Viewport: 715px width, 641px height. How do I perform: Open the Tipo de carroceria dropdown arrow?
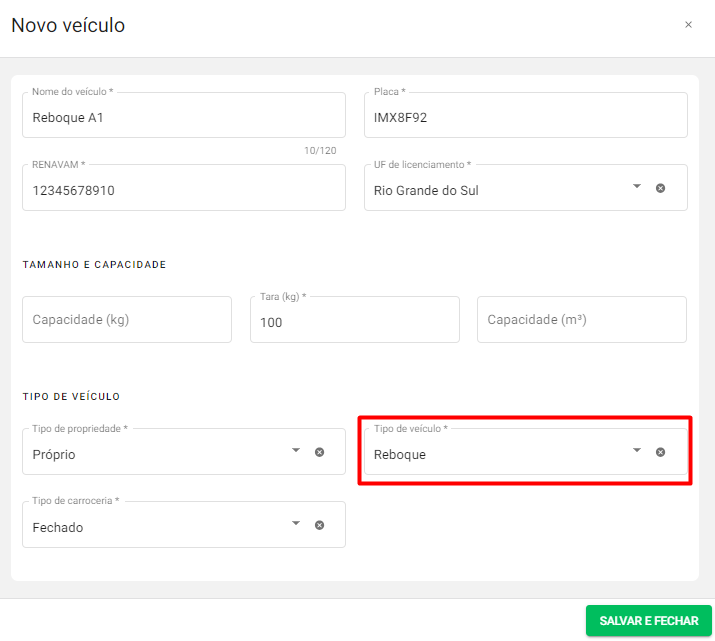click(x=296, y=524)
